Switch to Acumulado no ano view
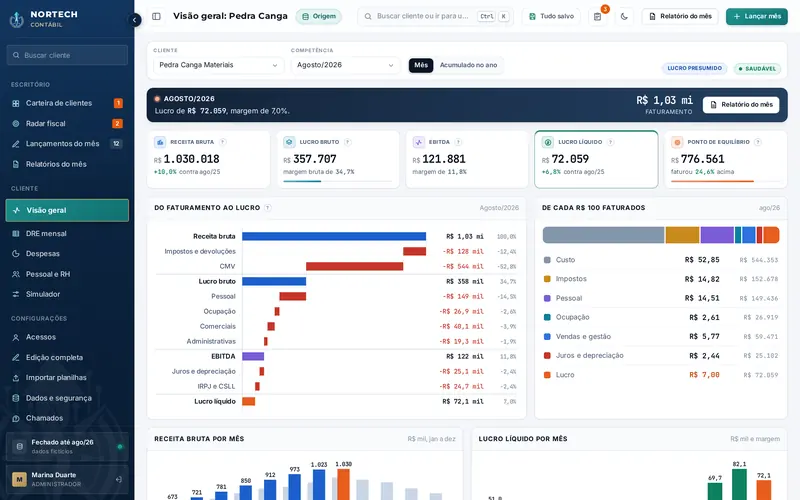The height and width of the screenshot is (500, 800). coord(468,65)
